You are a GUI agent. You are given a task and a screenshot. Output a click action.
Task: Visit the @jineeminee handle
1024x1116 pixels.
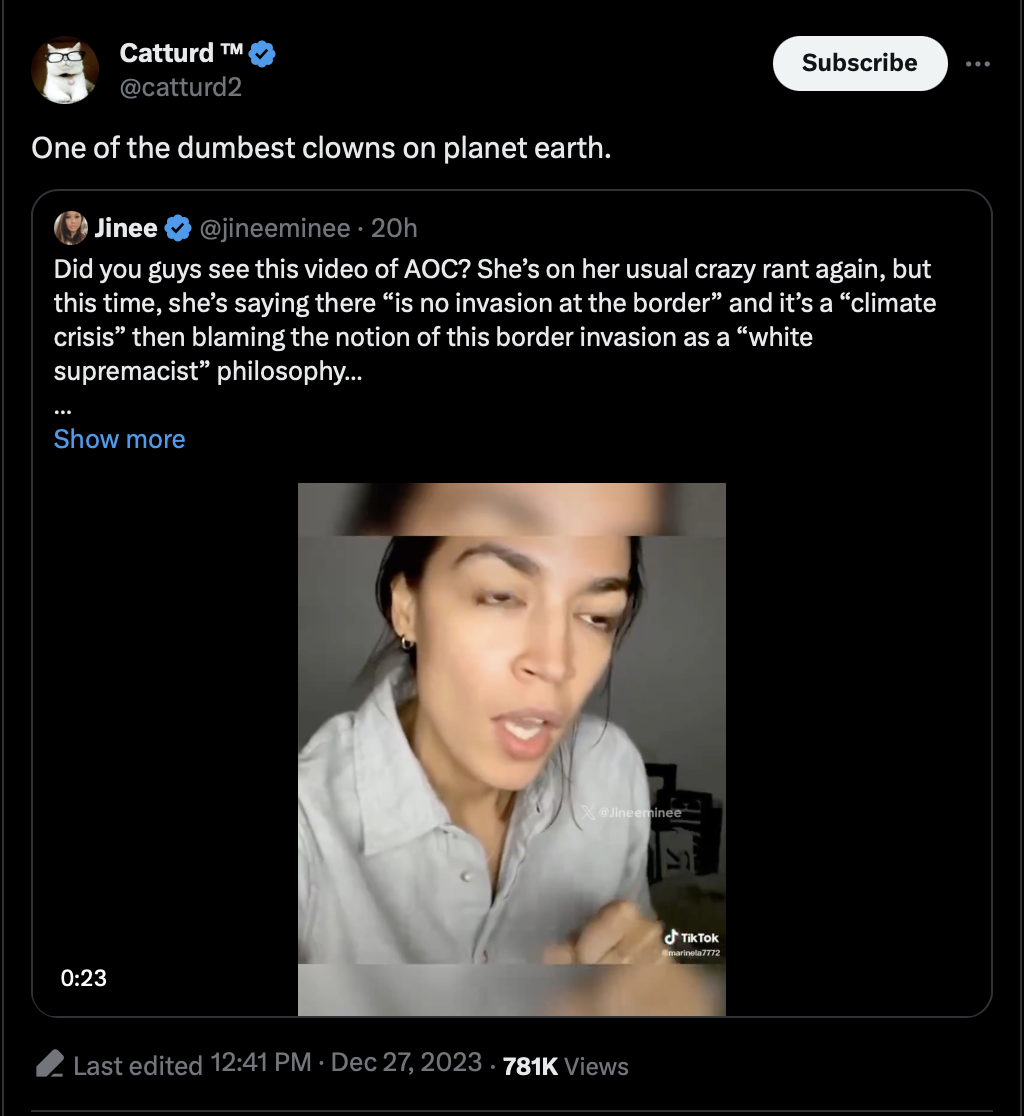click(x=275, y=229)
